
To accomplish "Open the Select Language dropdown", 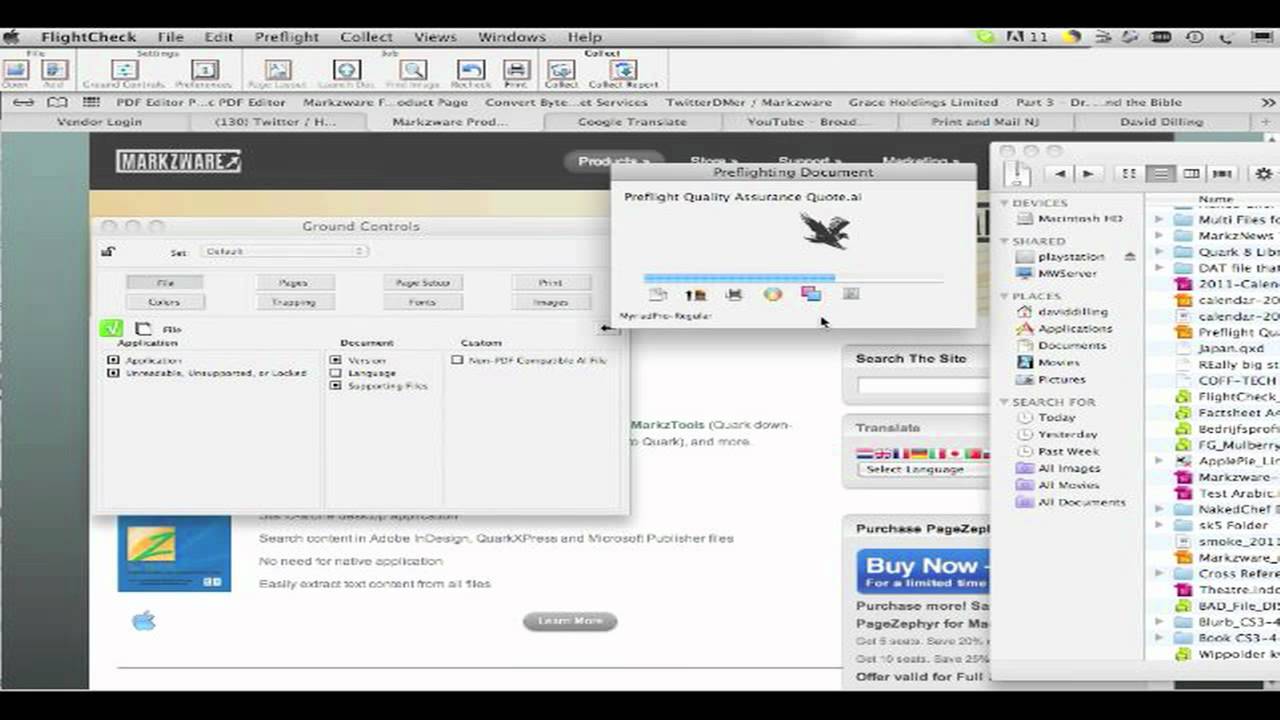I will point(922,469).
